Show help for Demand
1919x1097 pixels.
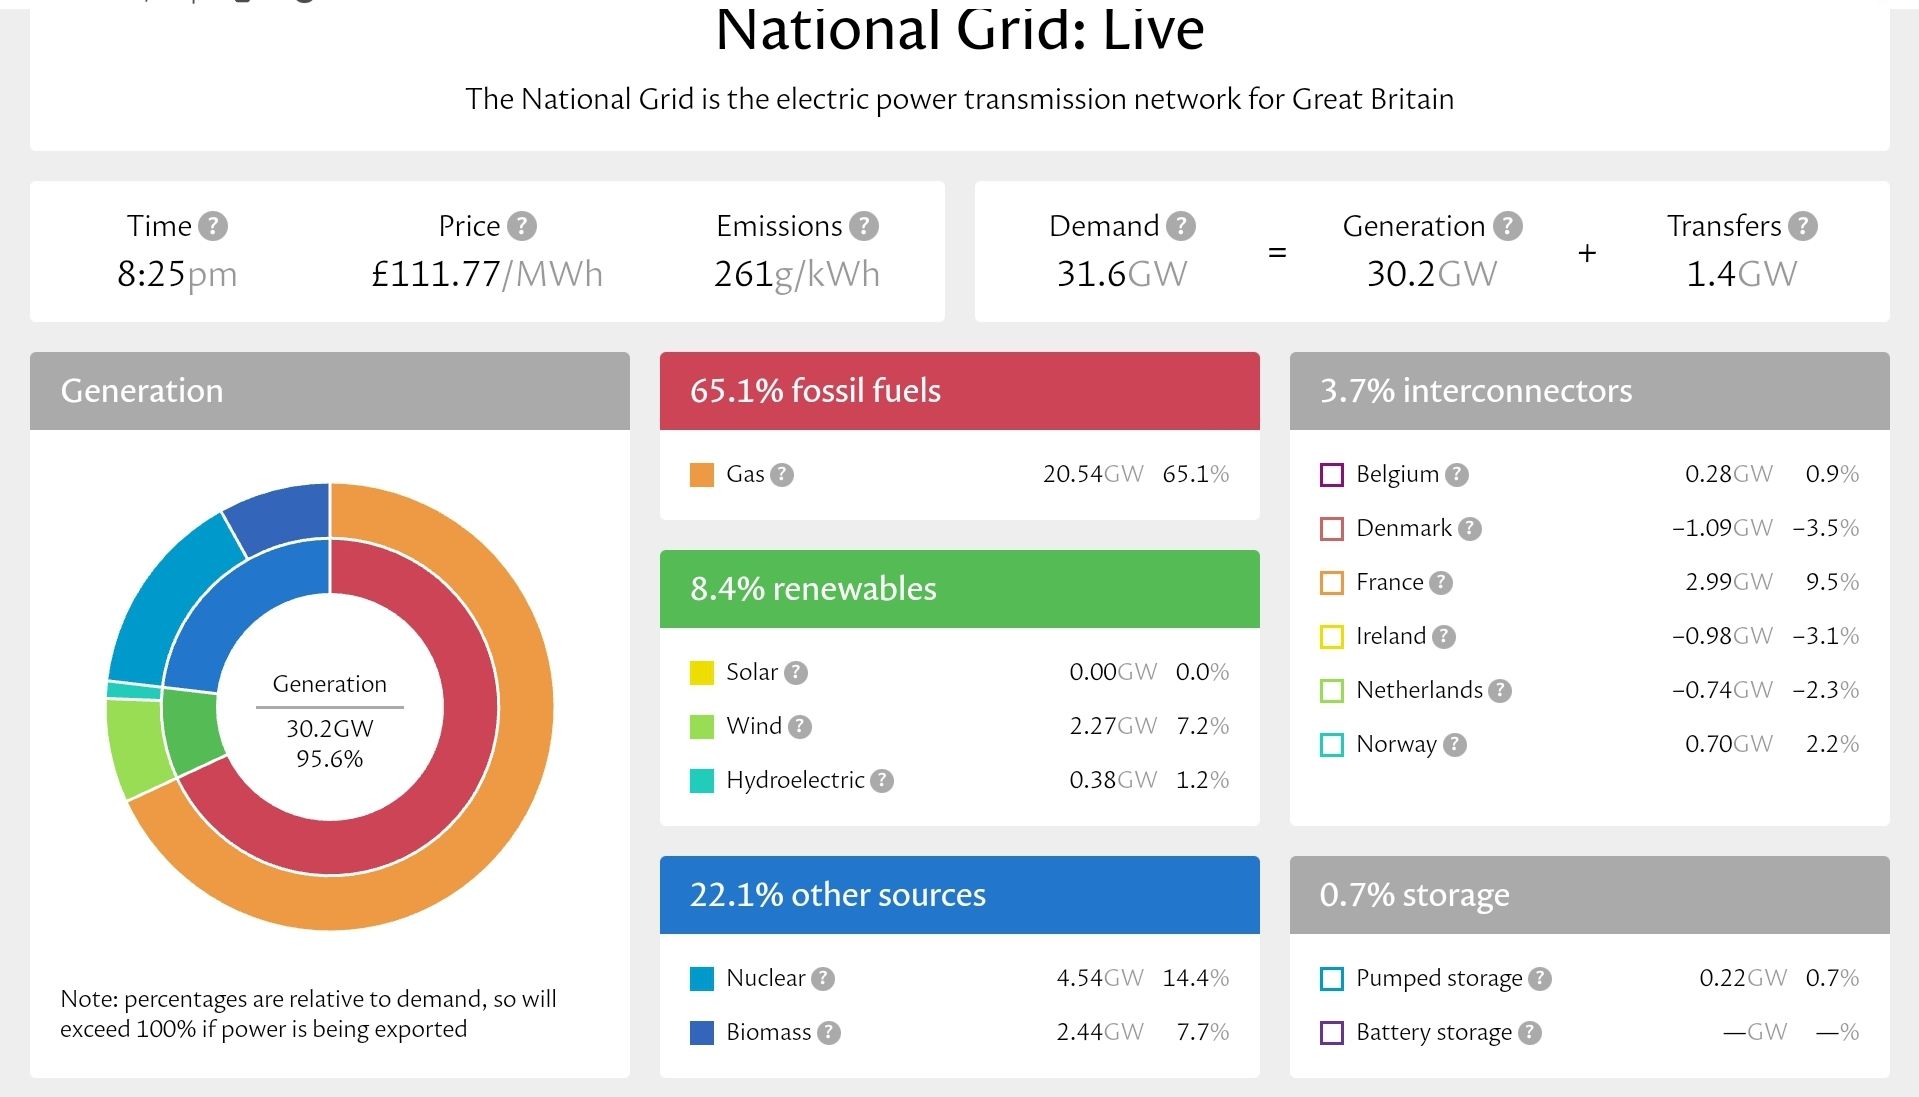tap(1180, 226)
